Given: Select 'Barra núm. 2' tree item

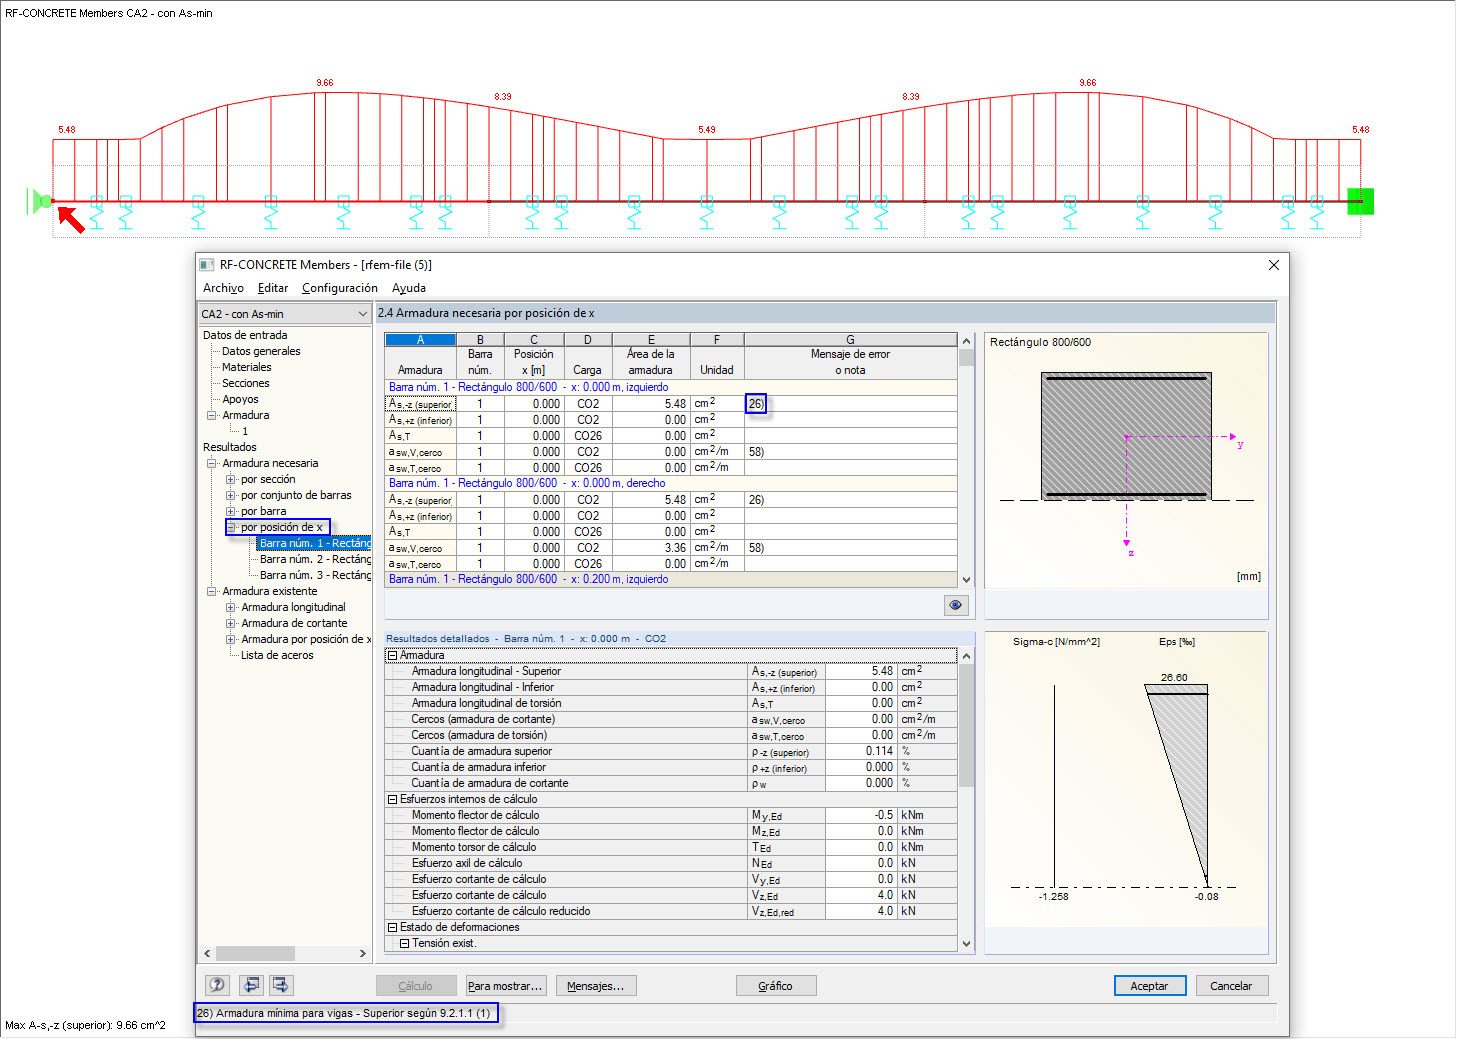Looking at the screenshot, I should 314,560.
